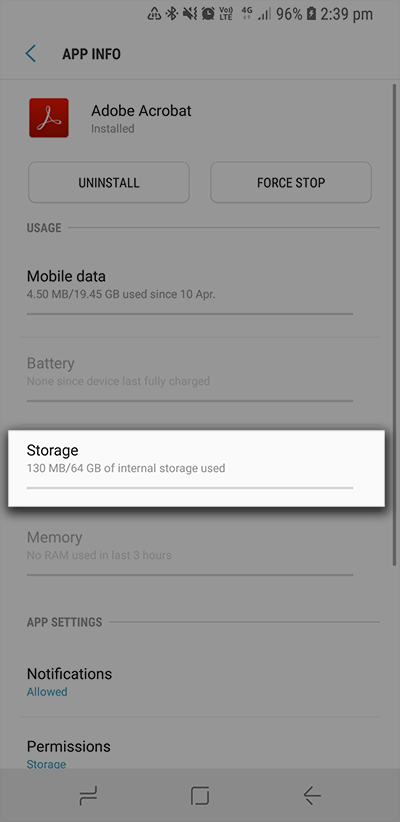Tap the home button in navigation bar
The width and height of the screenshot is (400, 822).
click(x=200, y=796)
